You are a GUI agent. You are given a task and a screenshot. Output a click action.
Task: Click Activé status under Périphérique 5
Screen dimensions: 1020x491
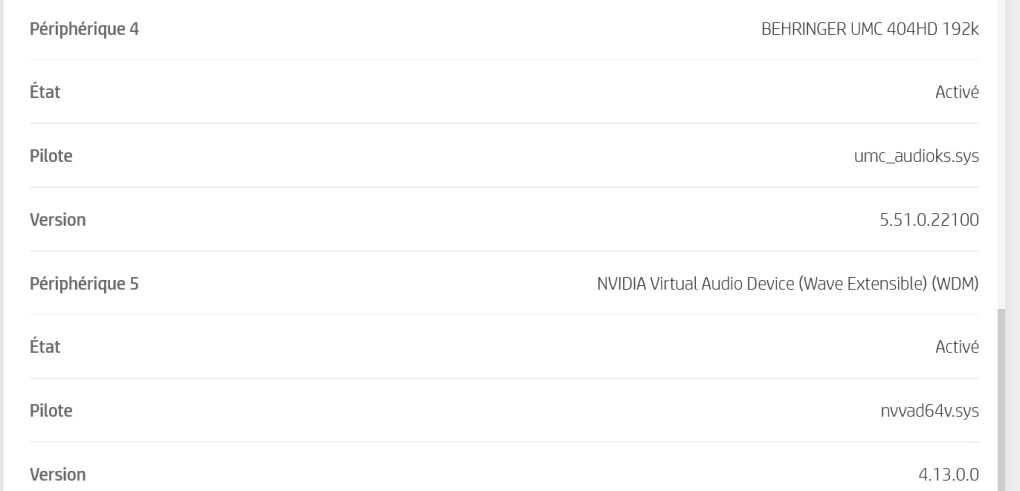click(x=957, y=347)
